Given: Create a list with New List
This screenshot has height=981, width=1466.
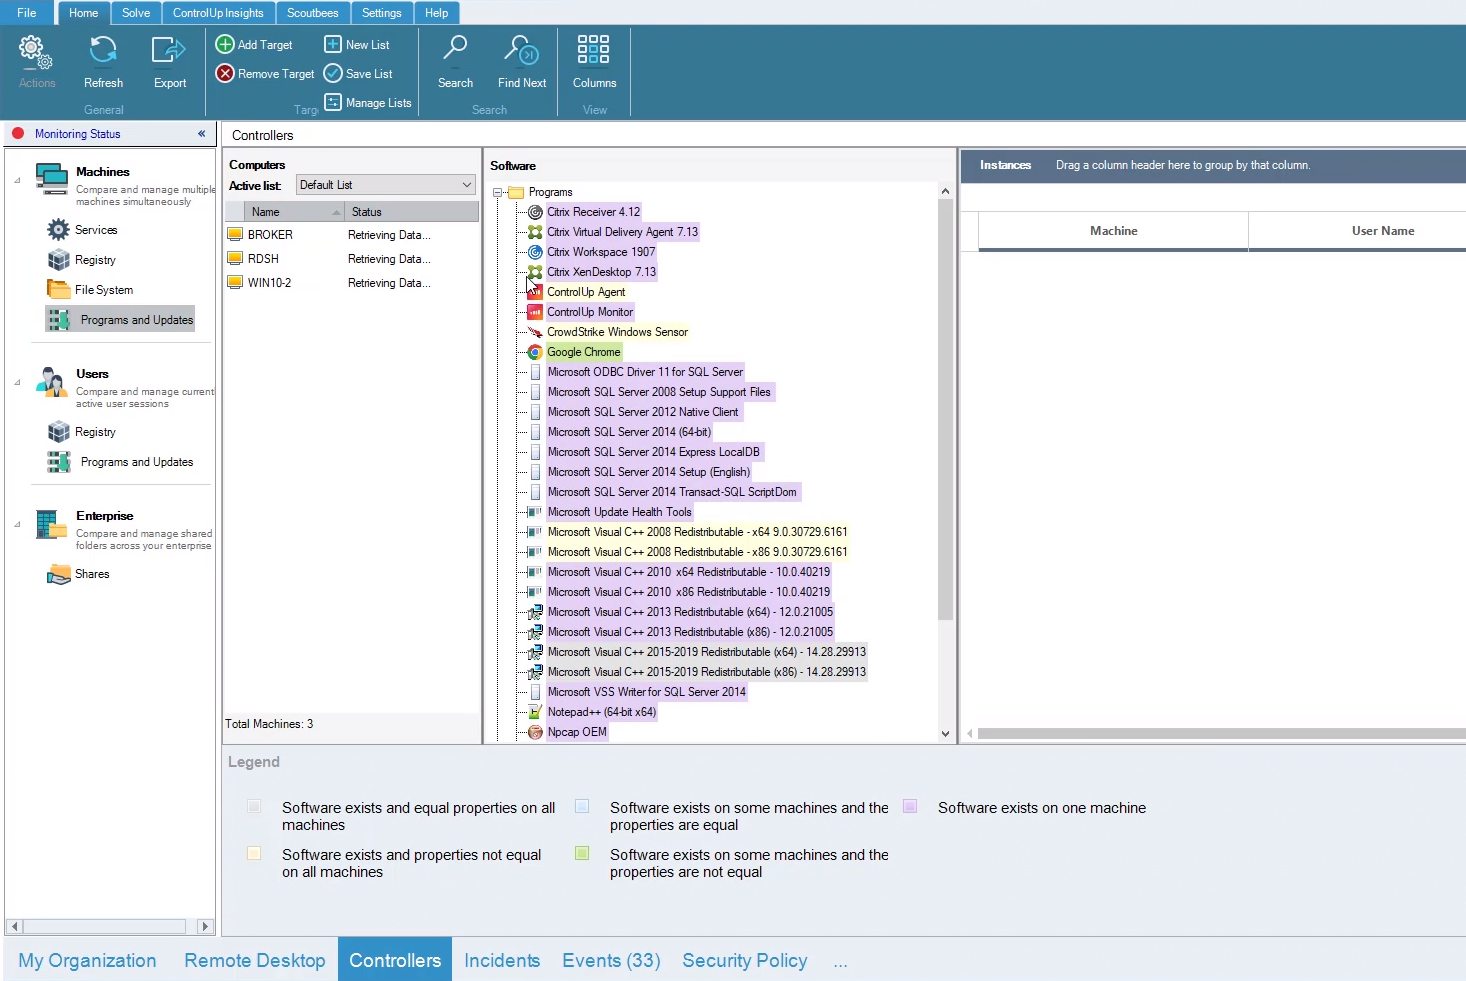Looking at the screenshot, I should [357, 45].
